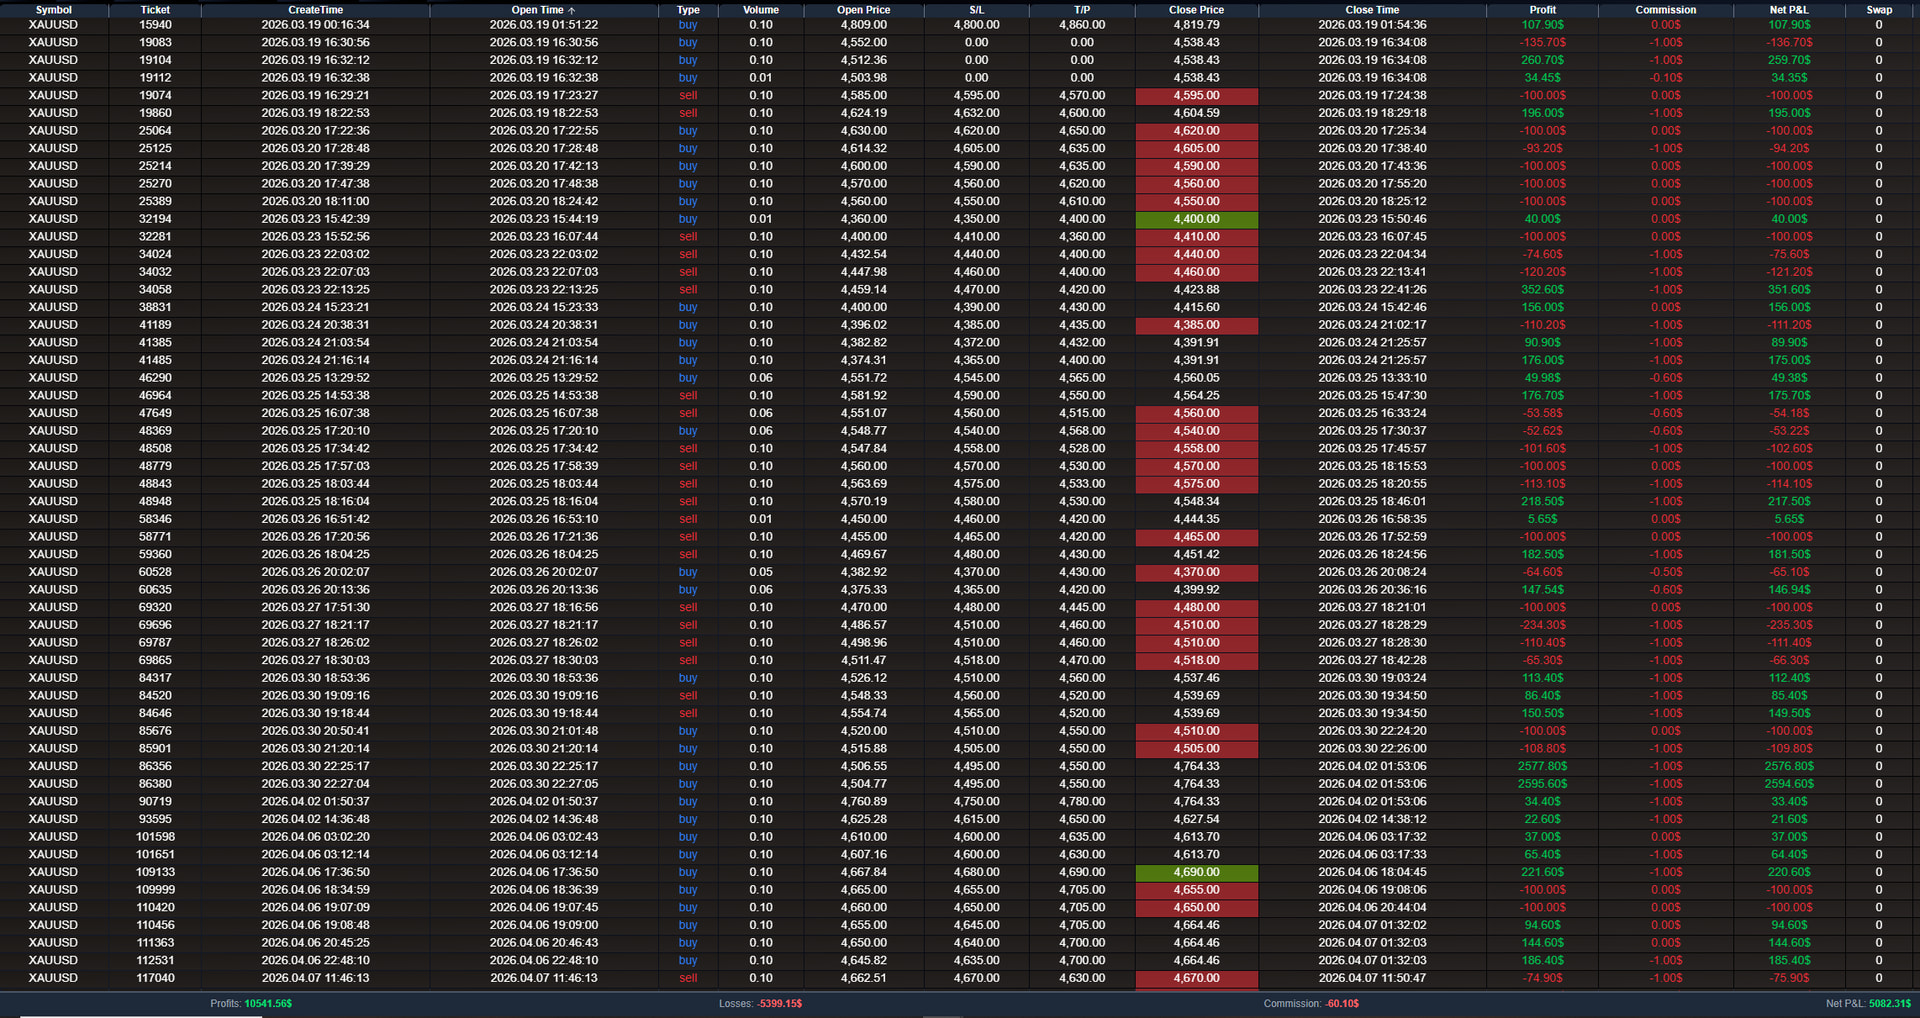Click the Ticket column header
Screen dimensions: 1920x1018
[155, 10]
